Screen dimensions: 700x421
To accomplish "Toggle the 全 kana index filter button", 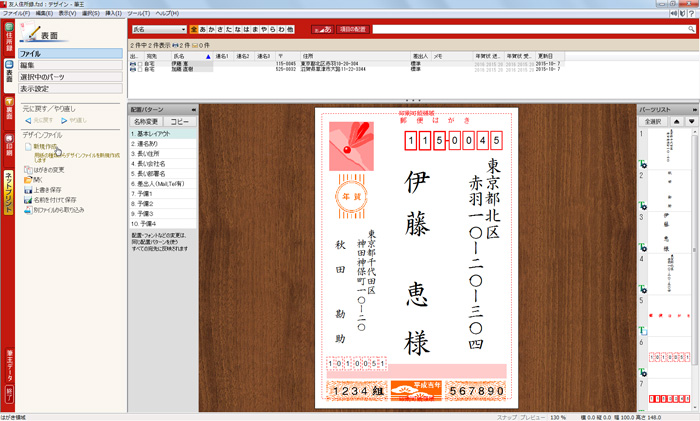I will 193,31.
